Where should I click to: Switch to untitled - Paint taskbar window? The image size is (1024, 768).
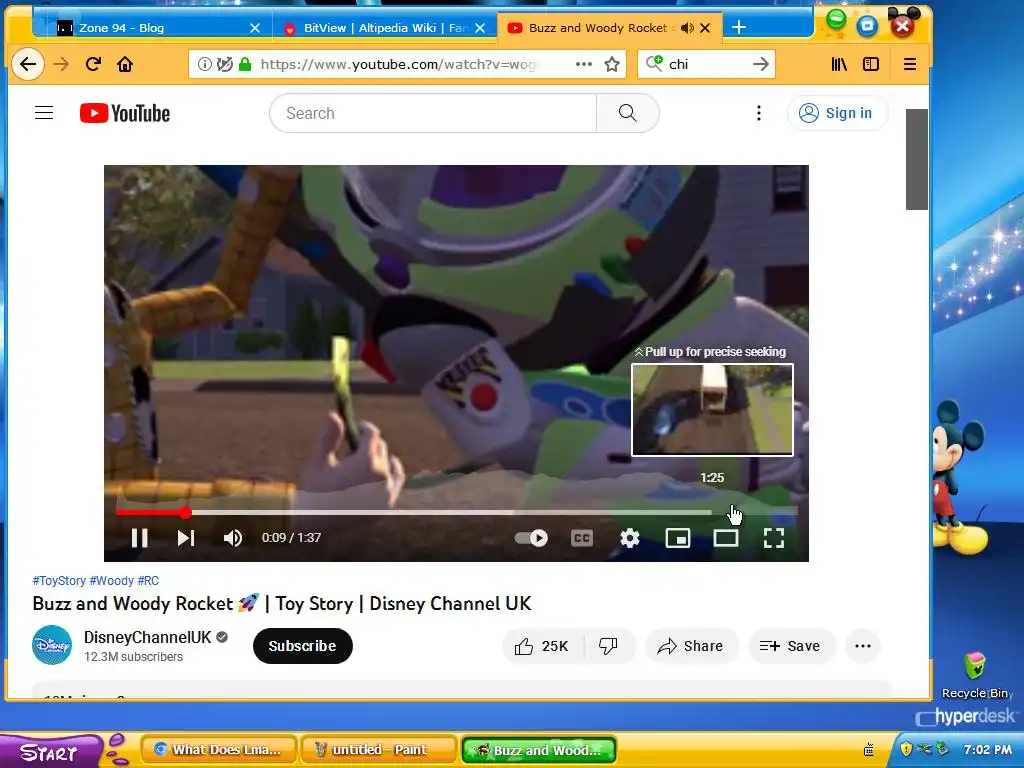(378, 750)
